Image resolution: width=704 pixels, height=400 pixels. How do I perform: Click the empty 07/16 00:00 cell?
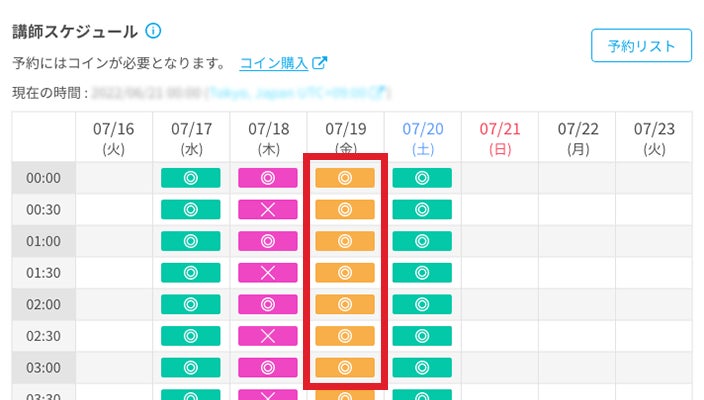pos(113,178)
